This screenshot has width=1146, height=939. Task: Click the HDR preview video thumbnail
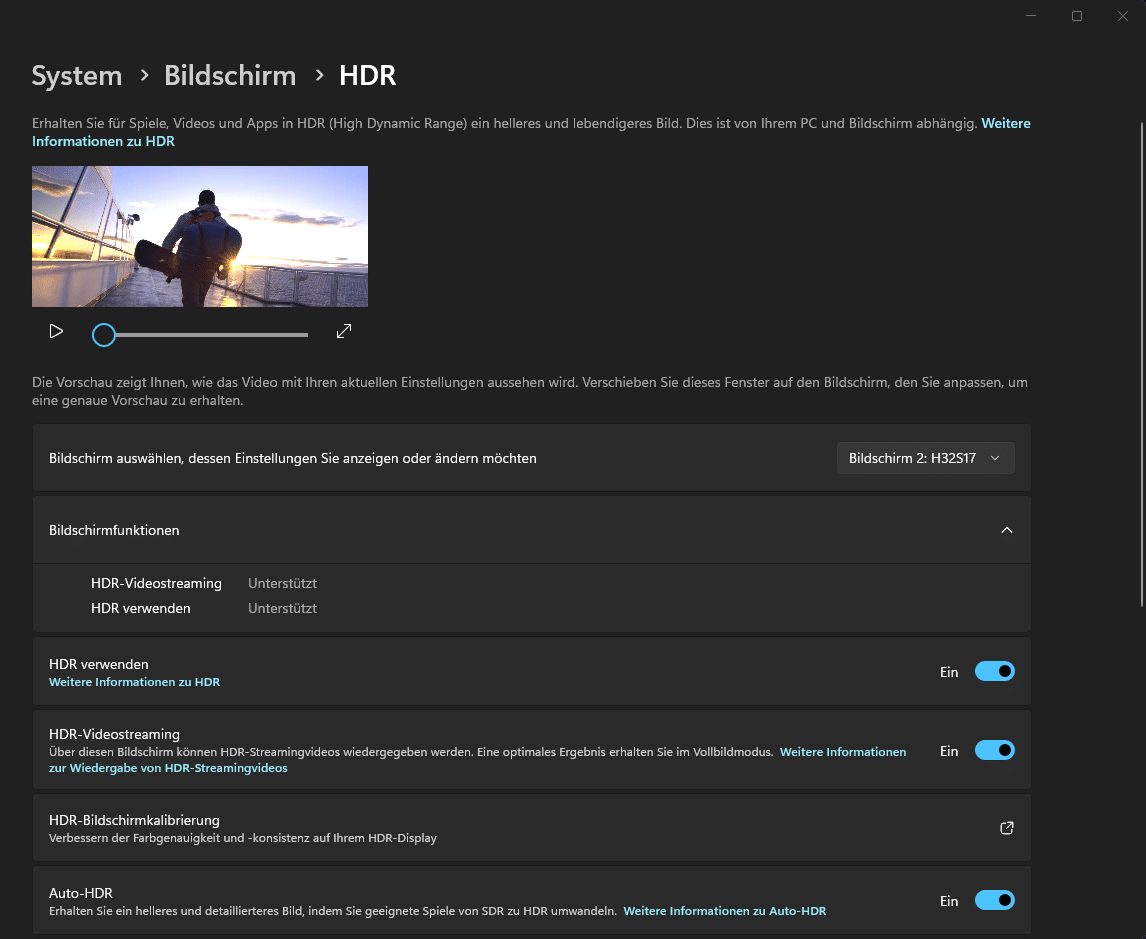pyautogui.click(x=200, y=236)
